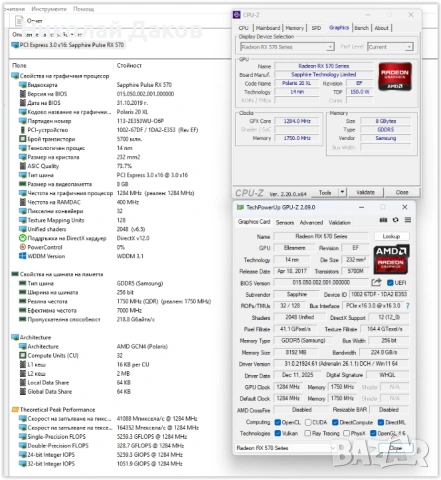
Task: Open the Помощ menu in AIDA64
Action: click(x=83, y=9)
